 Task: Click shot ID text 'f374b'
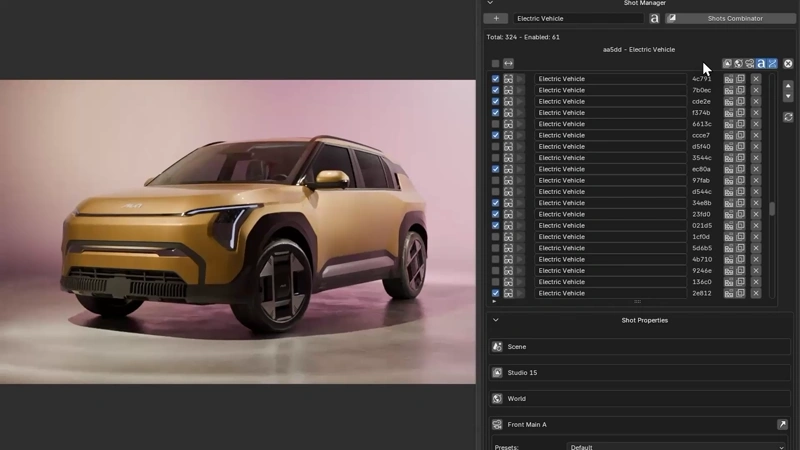point(701,113)
